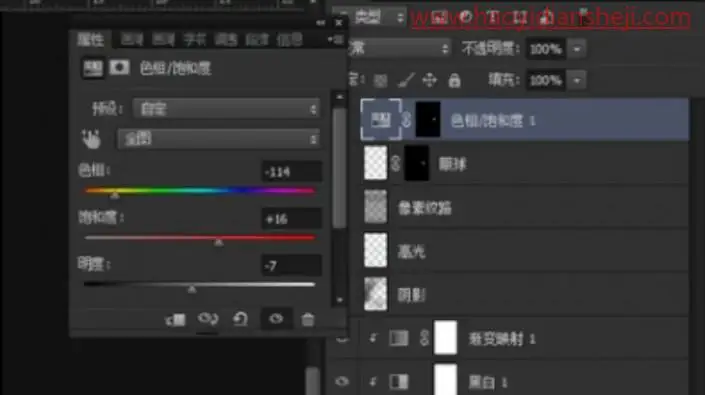Viewport: 705px width, 395px height.
Task: Click the opacity 100% input field
Action: tap(546, 49)
